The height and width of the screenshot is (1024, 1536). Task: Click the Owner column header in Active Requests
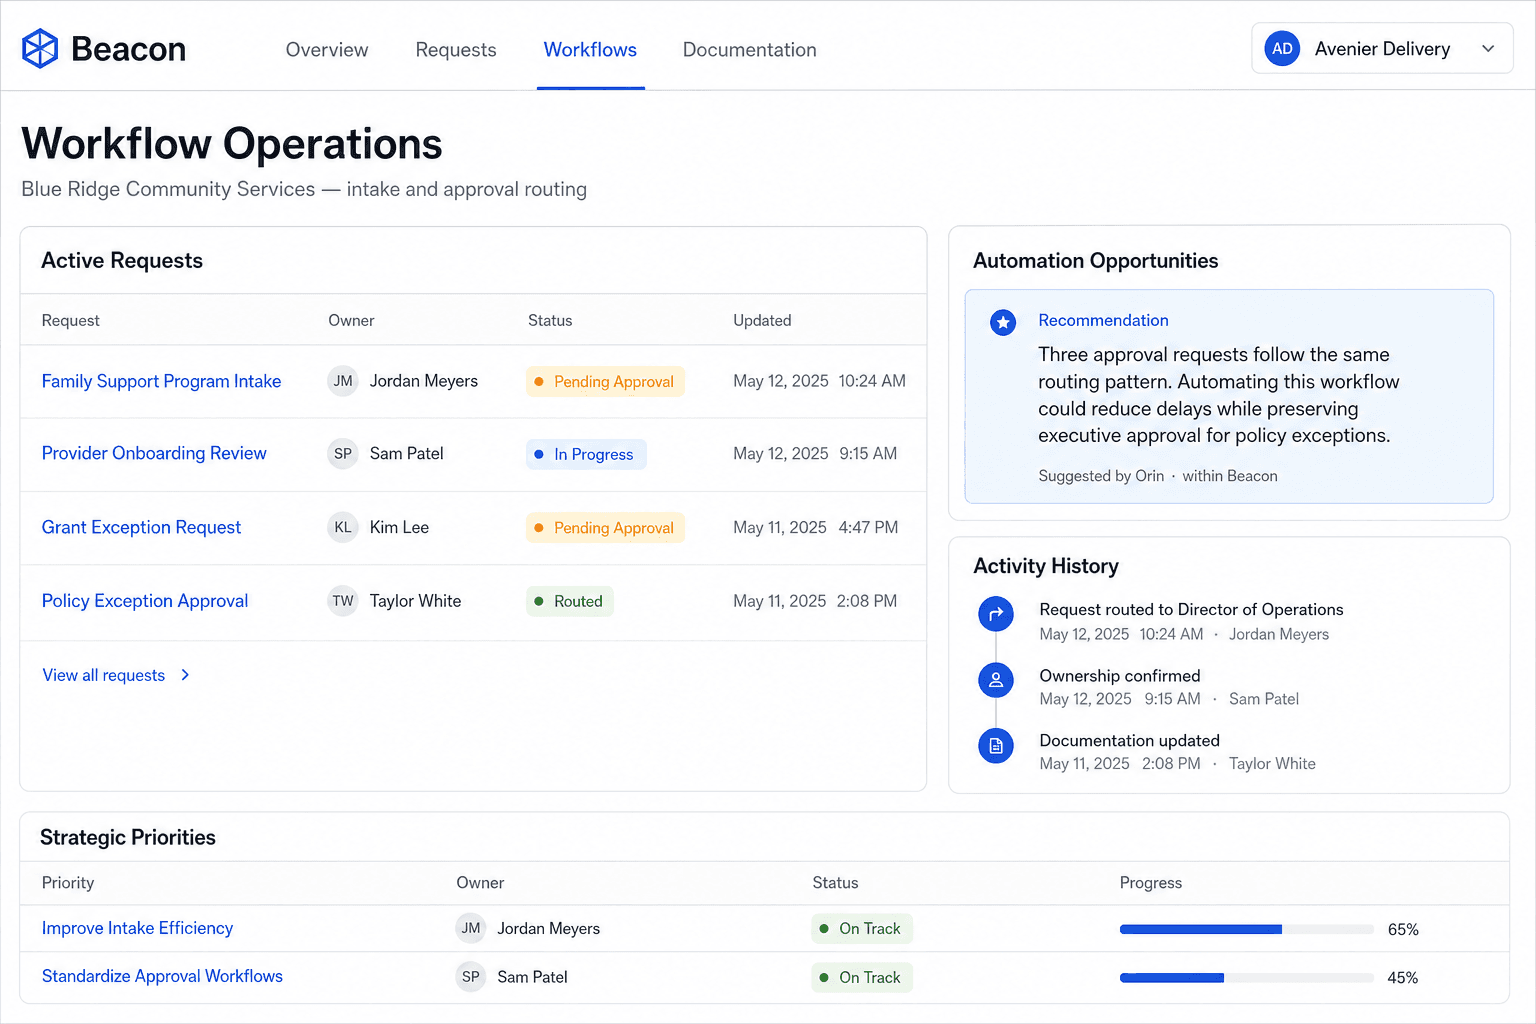351,320
